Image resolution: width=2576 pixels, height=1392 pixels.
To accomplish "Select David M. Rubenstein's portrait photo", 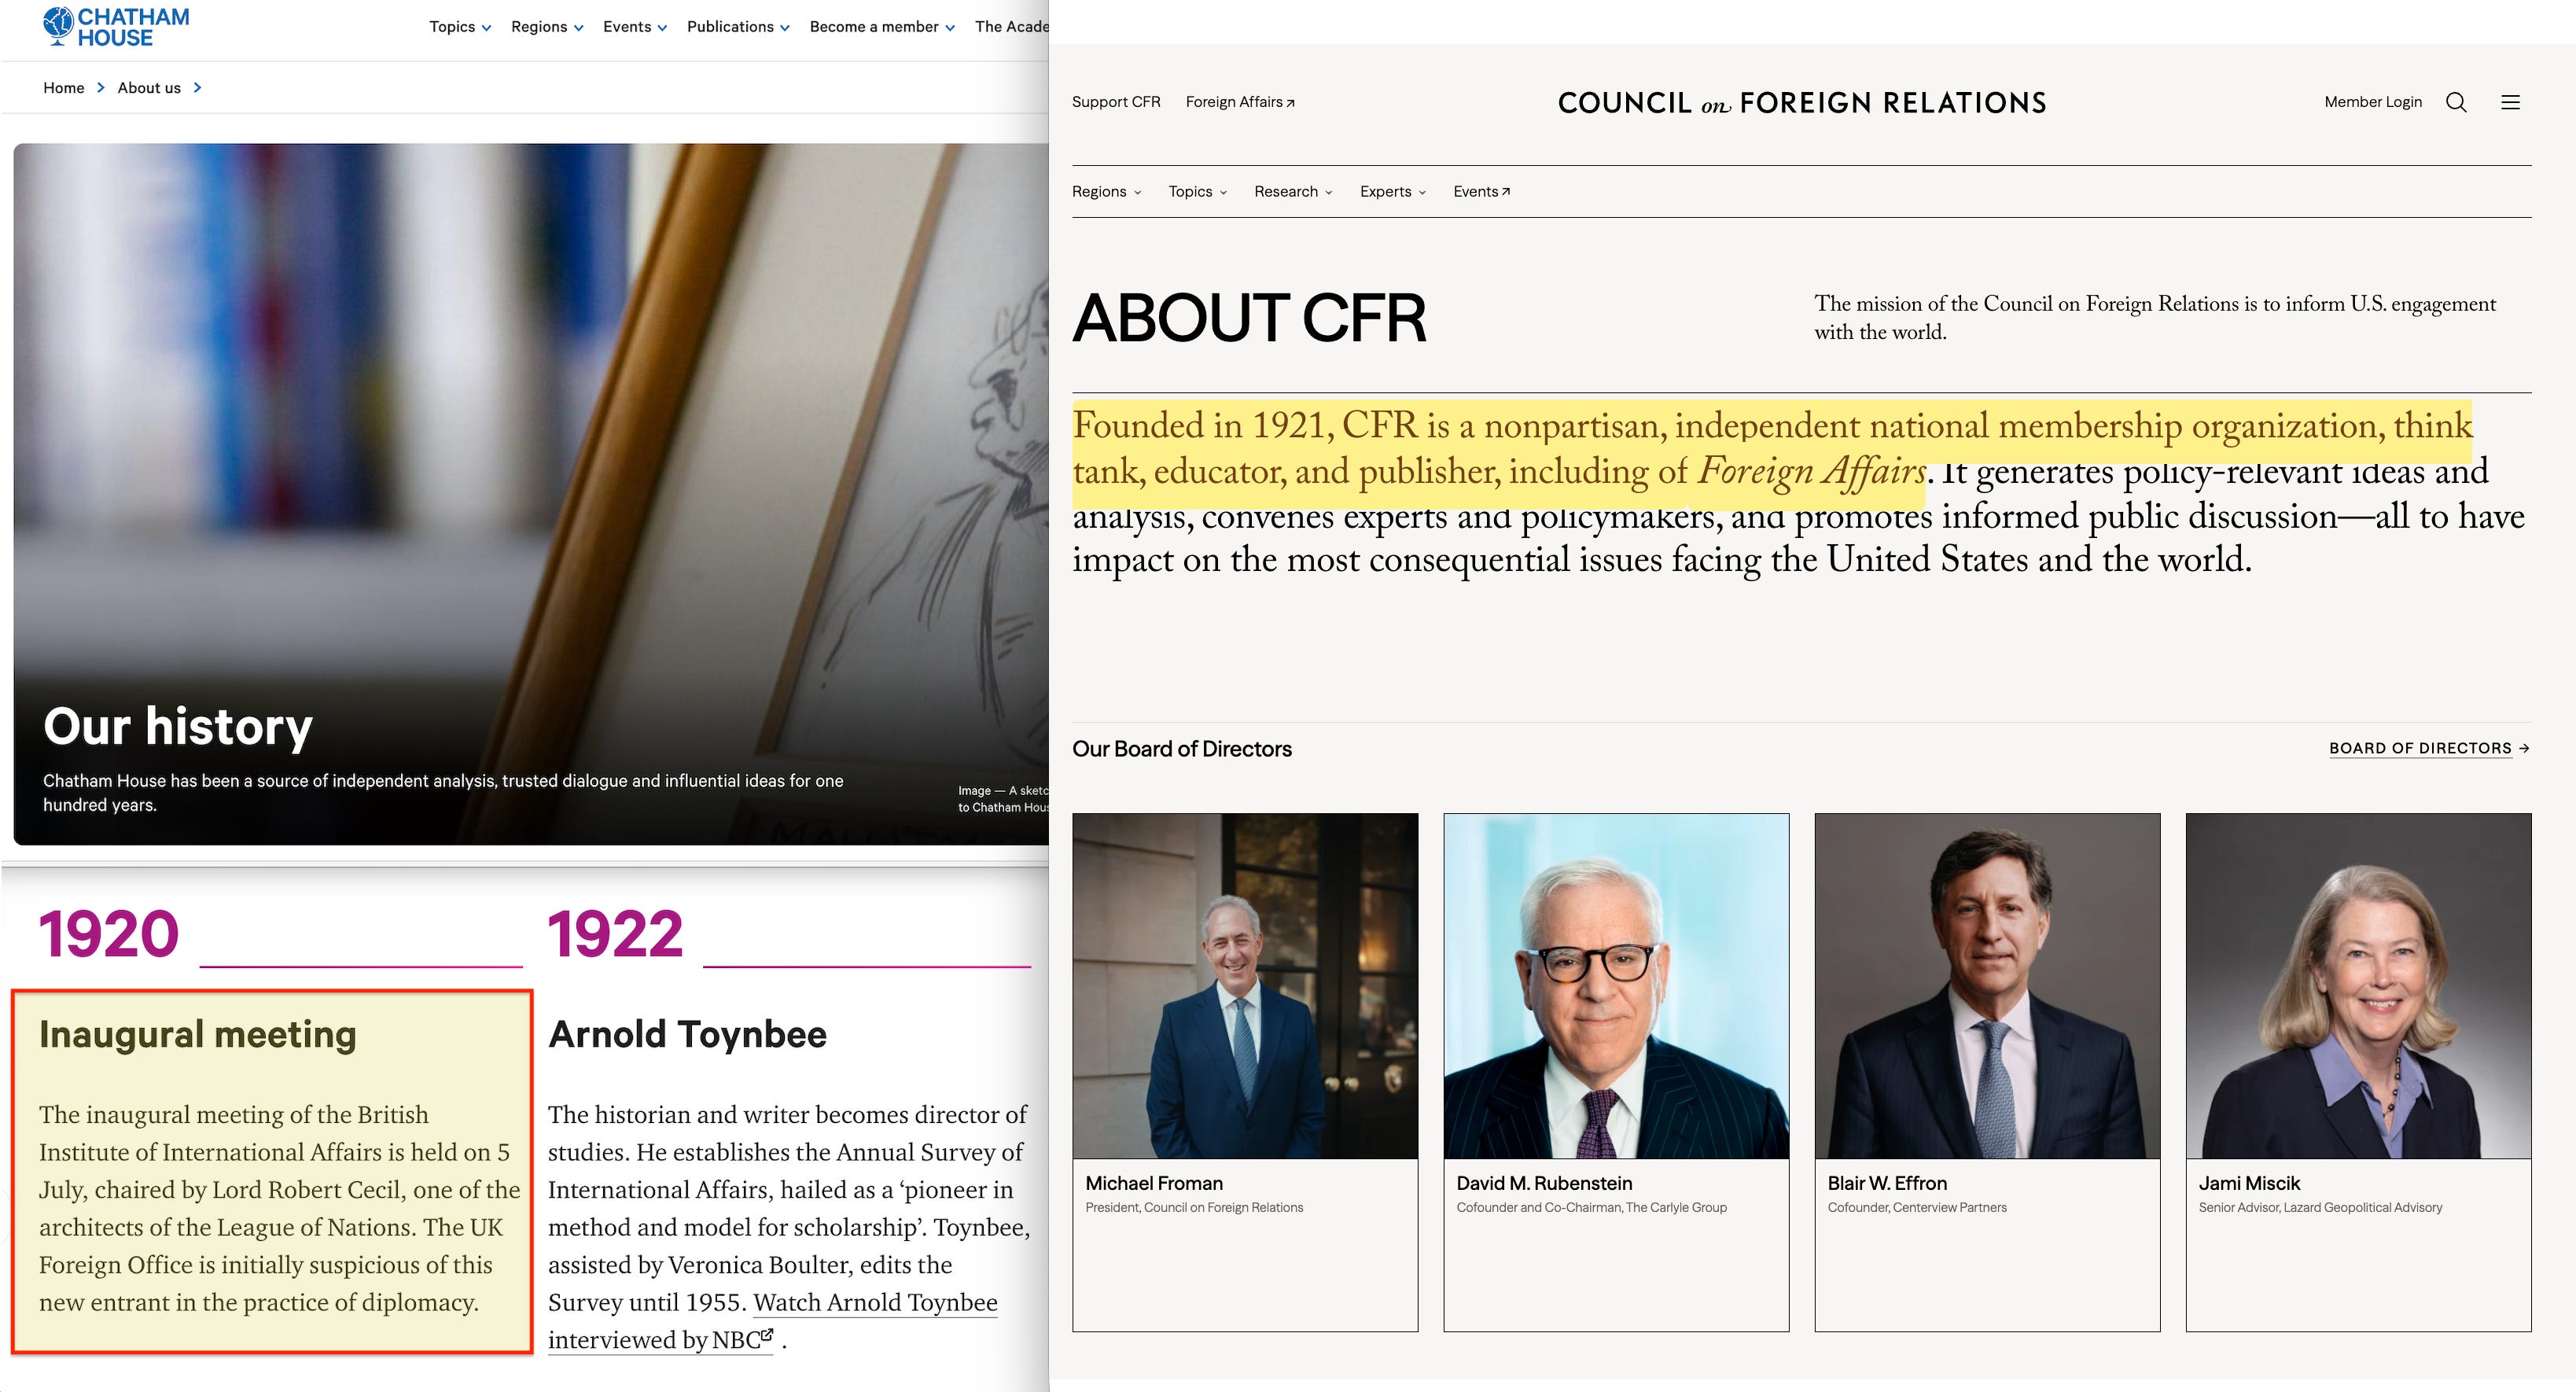I will pyautogui.click(x=1616, y=986).
